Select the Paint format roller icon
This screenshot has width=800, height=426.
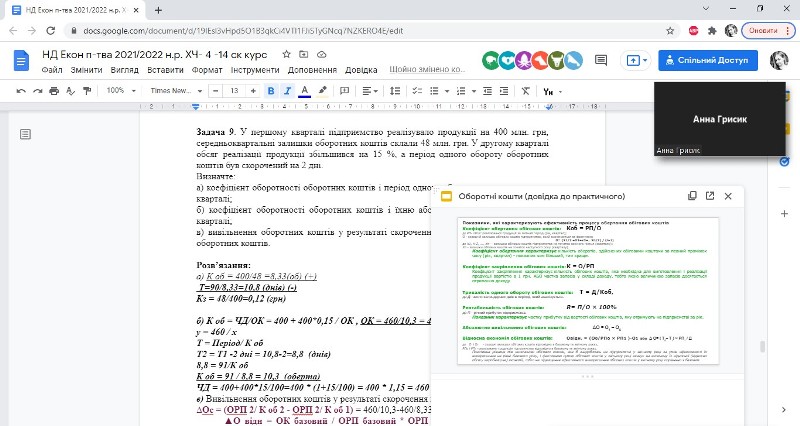tap(87, 91)
